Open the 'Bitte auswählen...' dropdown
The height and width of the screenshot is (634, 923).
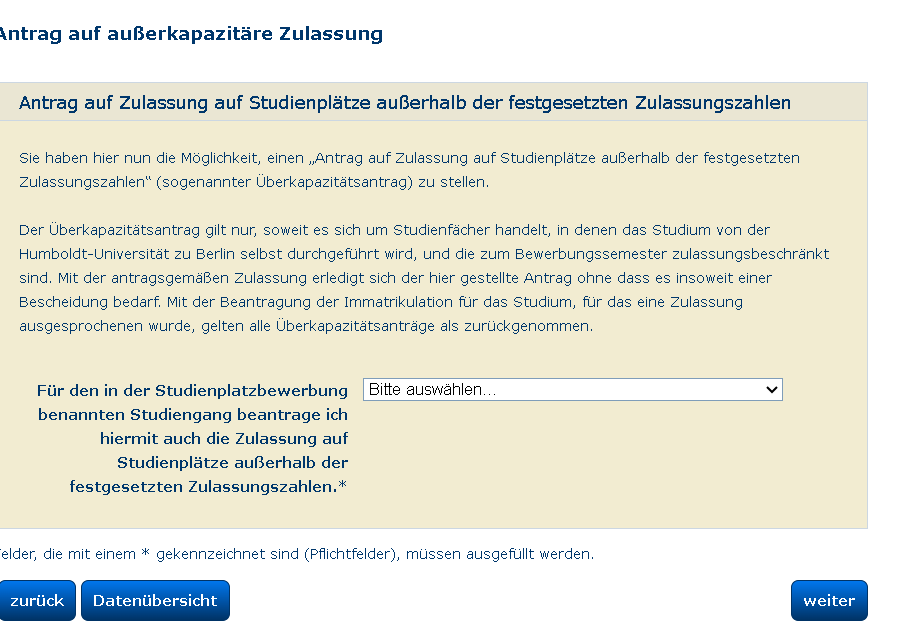tap(572, 390)
